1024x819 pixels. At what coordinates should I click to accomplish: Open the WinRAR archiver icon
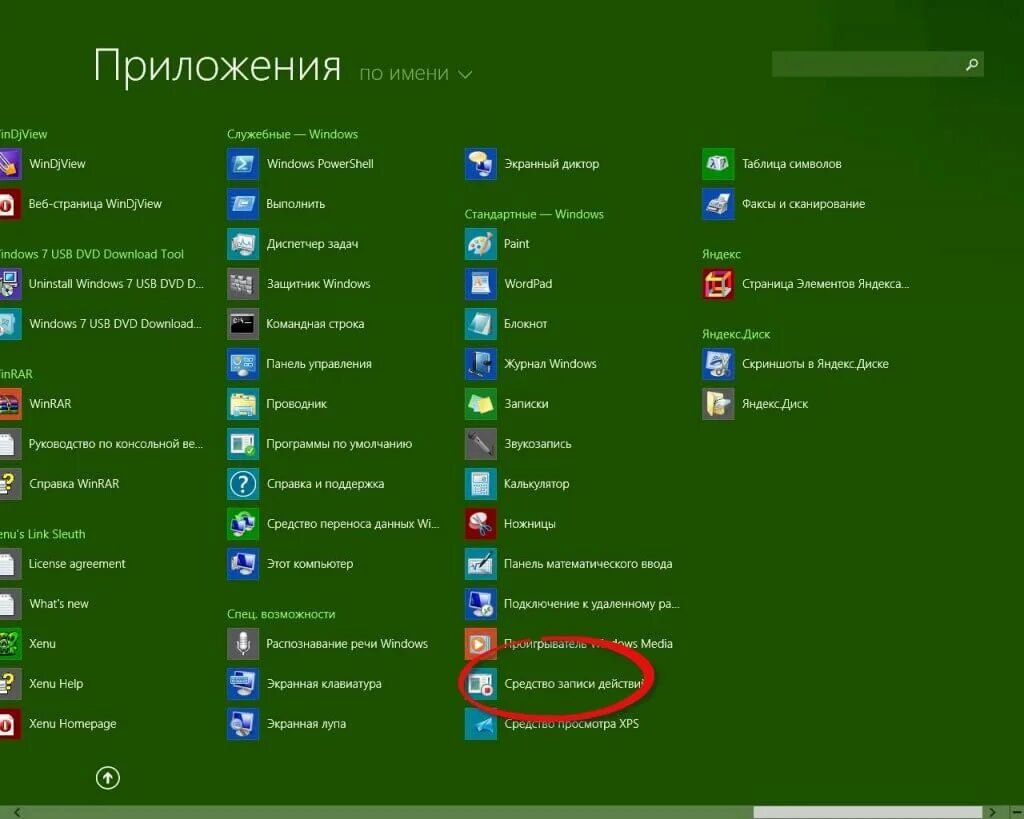point(10,404)
